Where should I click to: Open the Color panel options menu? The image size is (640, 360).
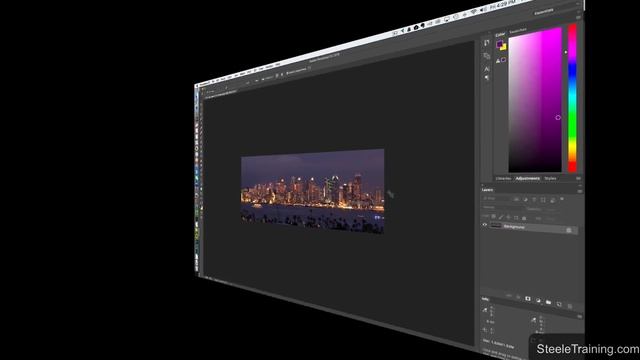(578, 17)
